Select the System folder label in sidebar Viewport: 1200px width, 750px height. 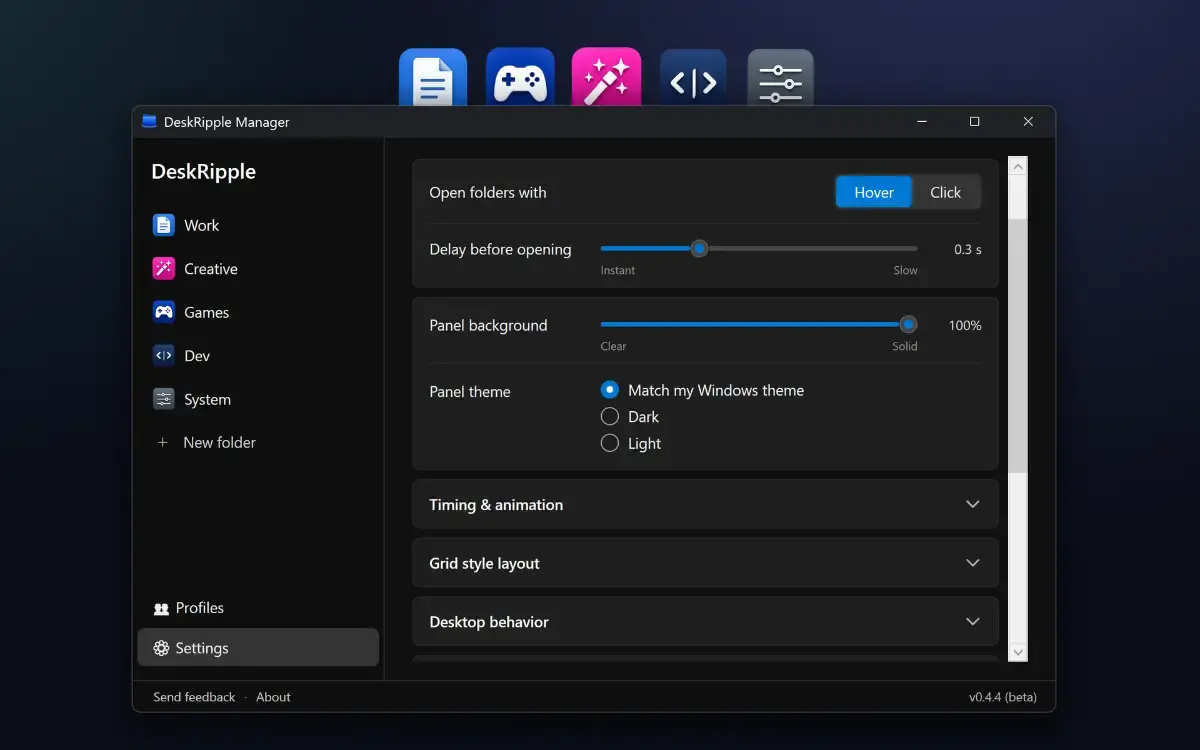point(207,399)
